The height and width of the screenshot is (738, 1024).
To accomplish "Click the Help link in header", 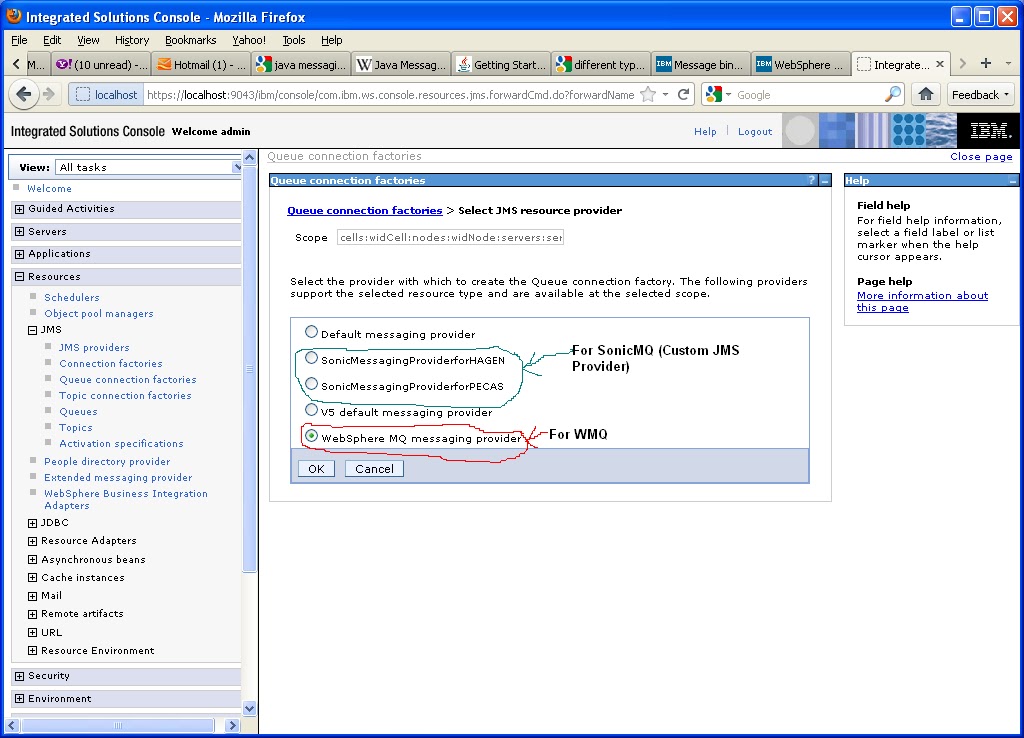I will point(705,131).
